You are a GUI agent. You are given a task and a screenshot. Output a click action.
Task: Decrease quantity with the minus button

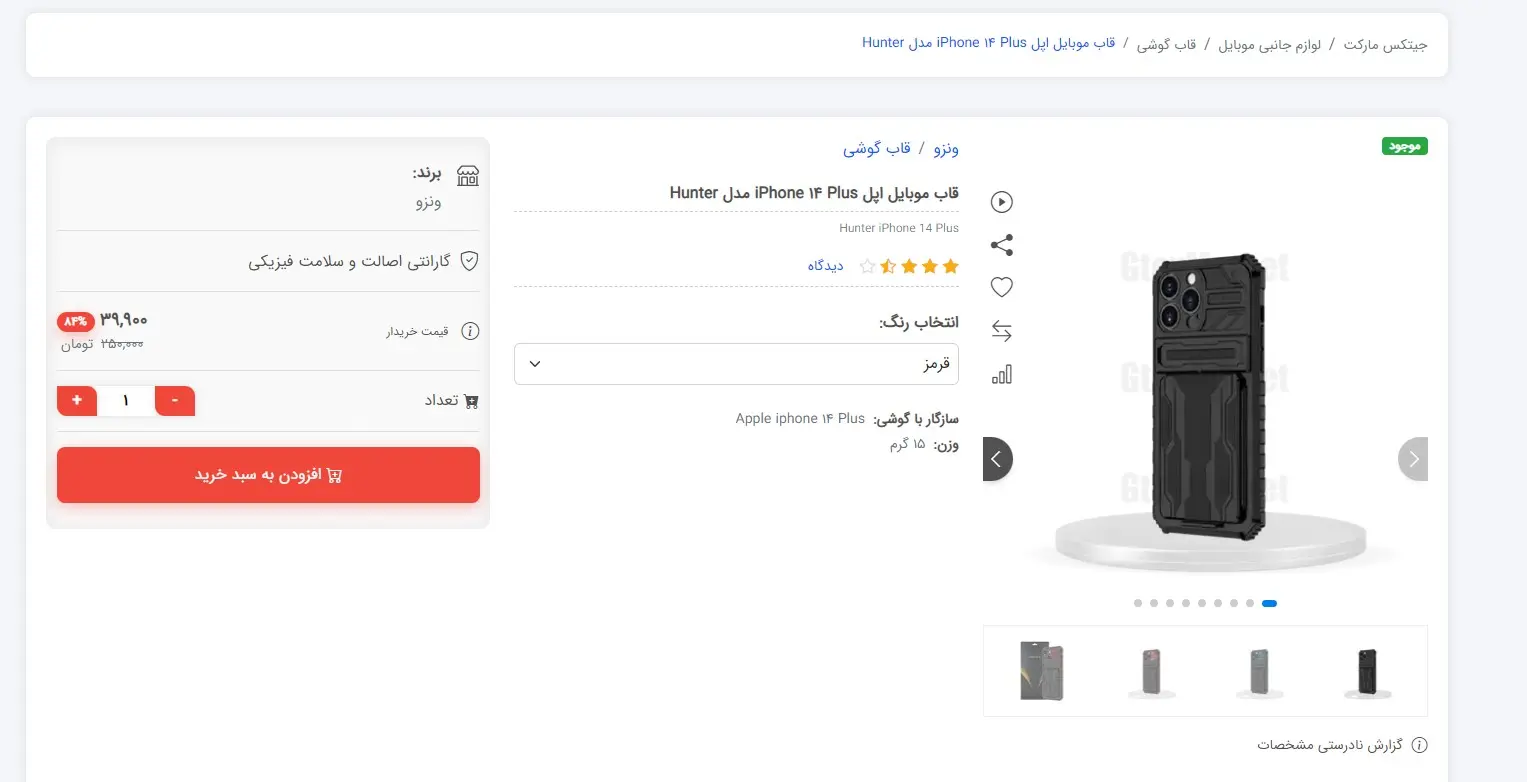coord(175,400)
